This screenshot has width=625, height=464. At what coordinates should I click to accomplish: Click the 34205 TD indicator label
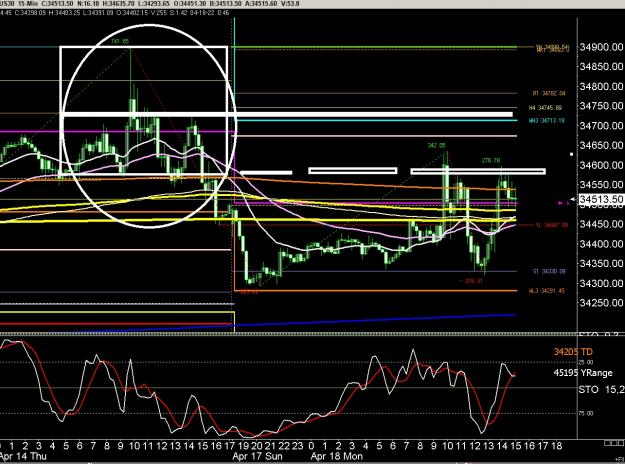click(x=573, y=352)
